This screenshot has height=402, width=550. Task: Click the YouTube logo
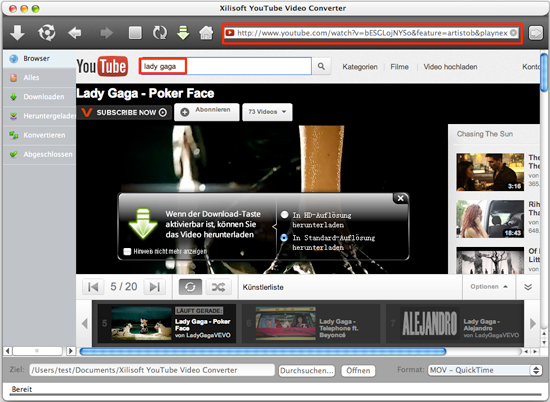[x=102, y=66]
